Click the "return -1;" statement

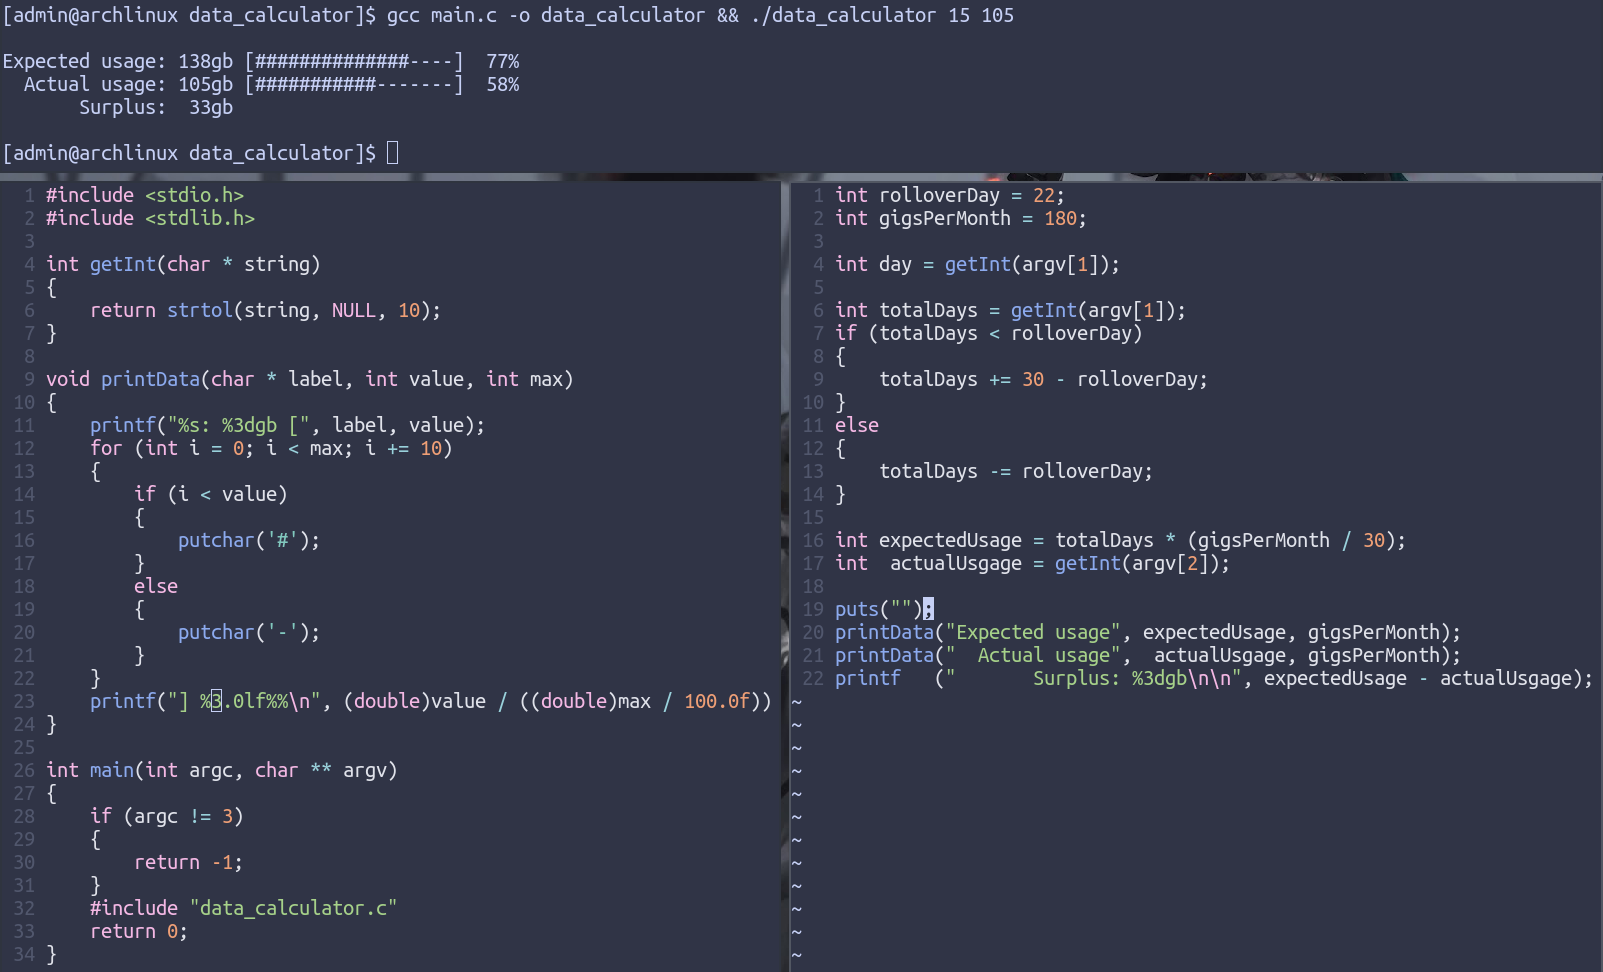pyautogui.click(x=189, y=862)
